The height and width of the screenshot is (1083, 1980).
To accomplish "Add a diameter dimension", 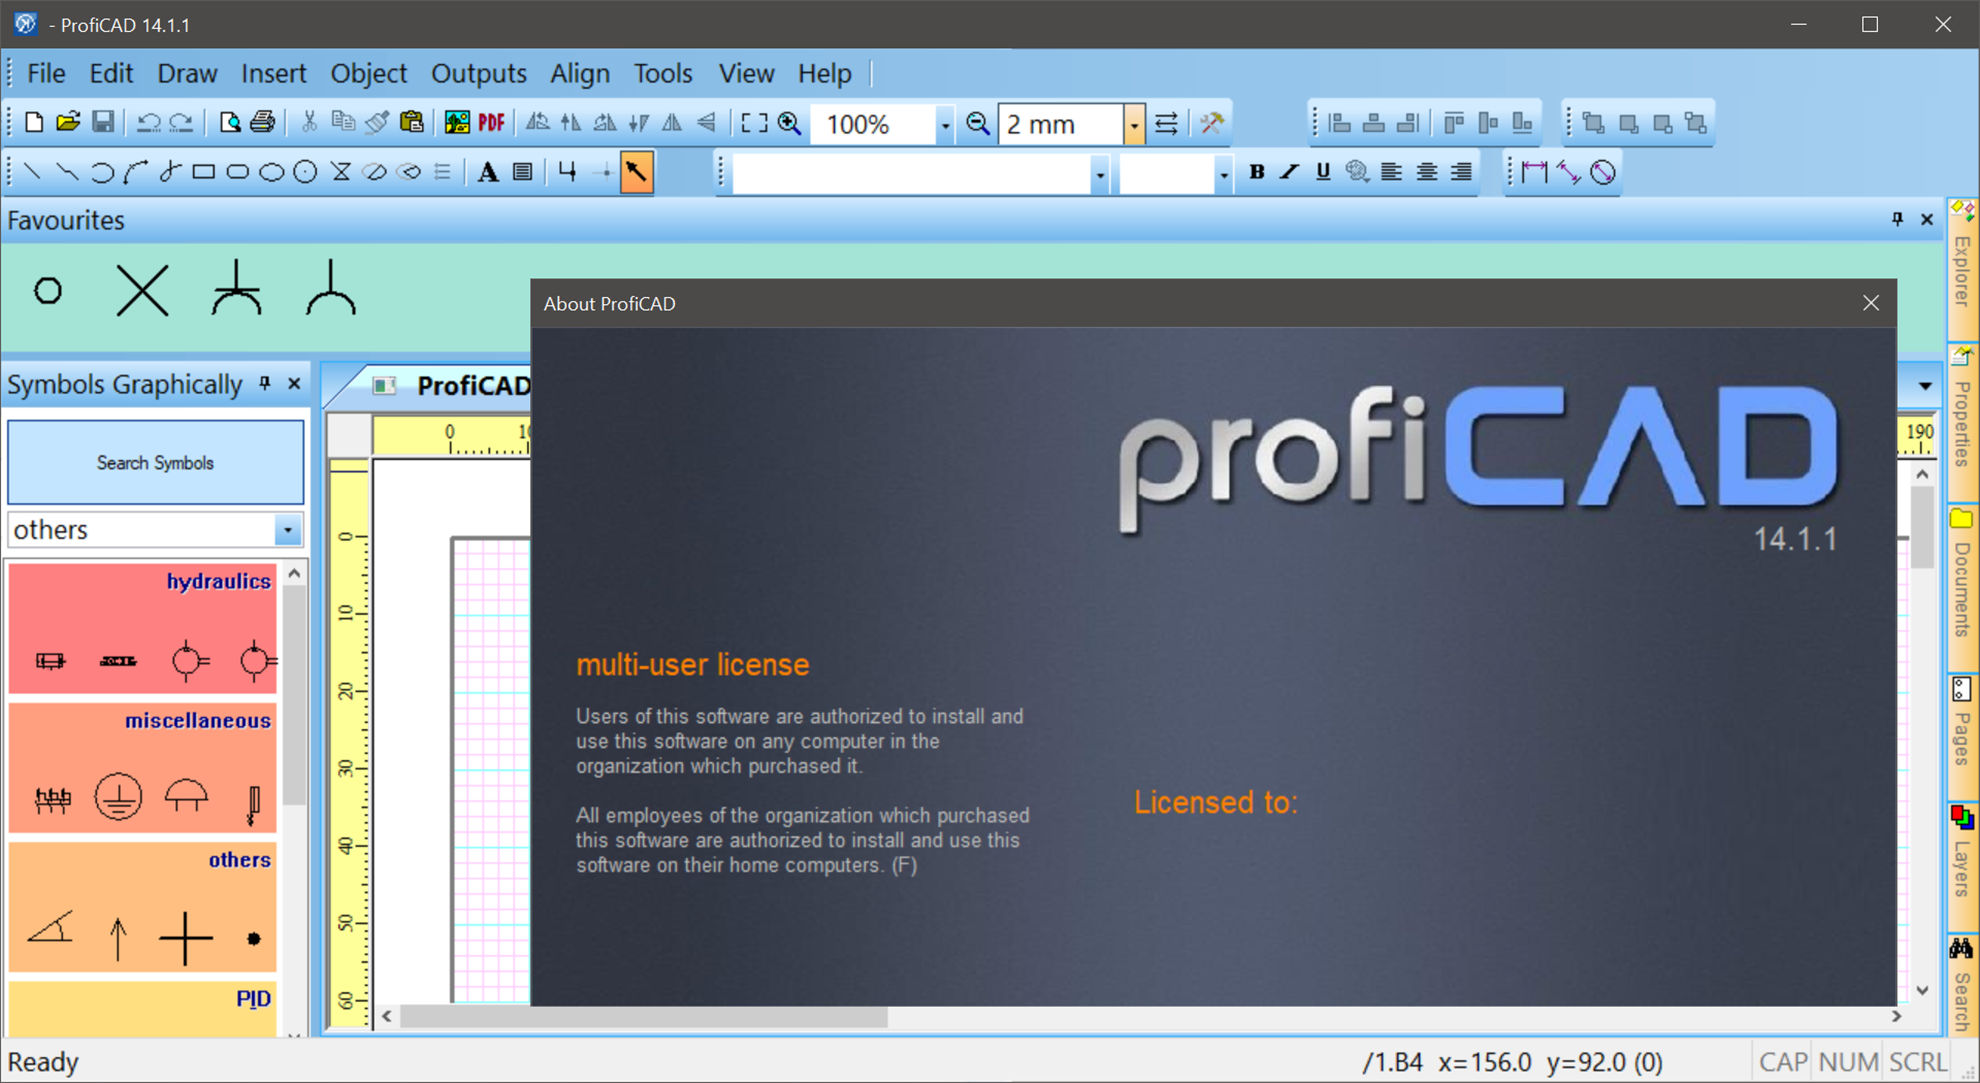I will (x=1602, y=172).
